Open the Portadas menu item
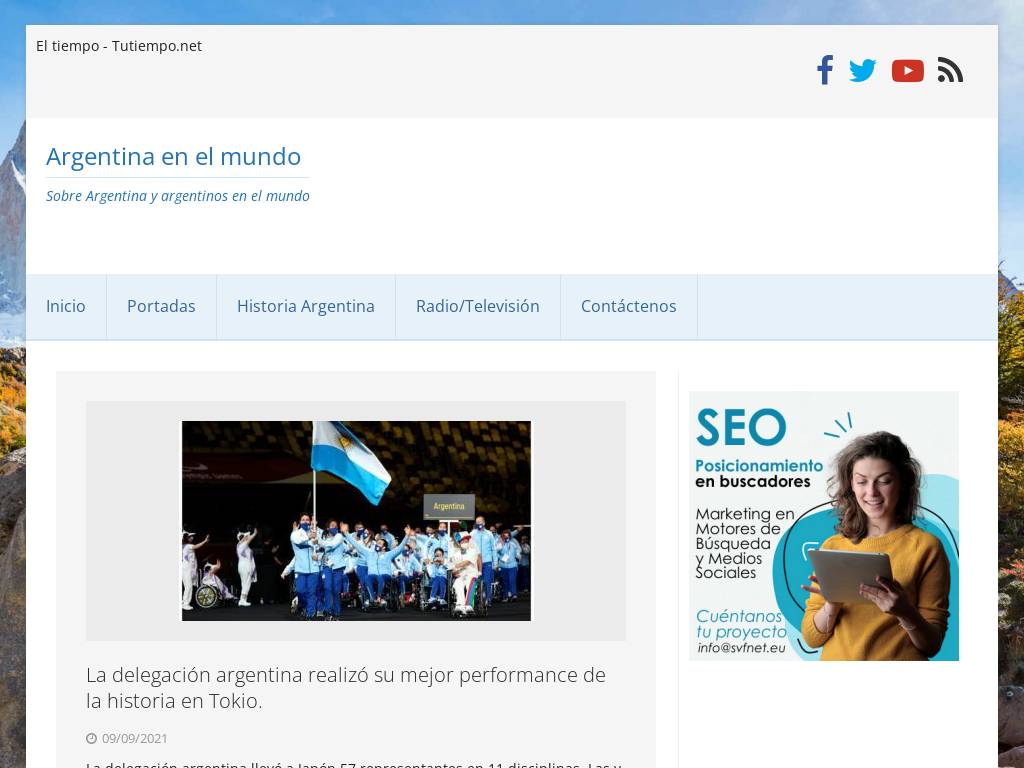The width and height of the screenshot is (1024, 768). pos(161,306)
